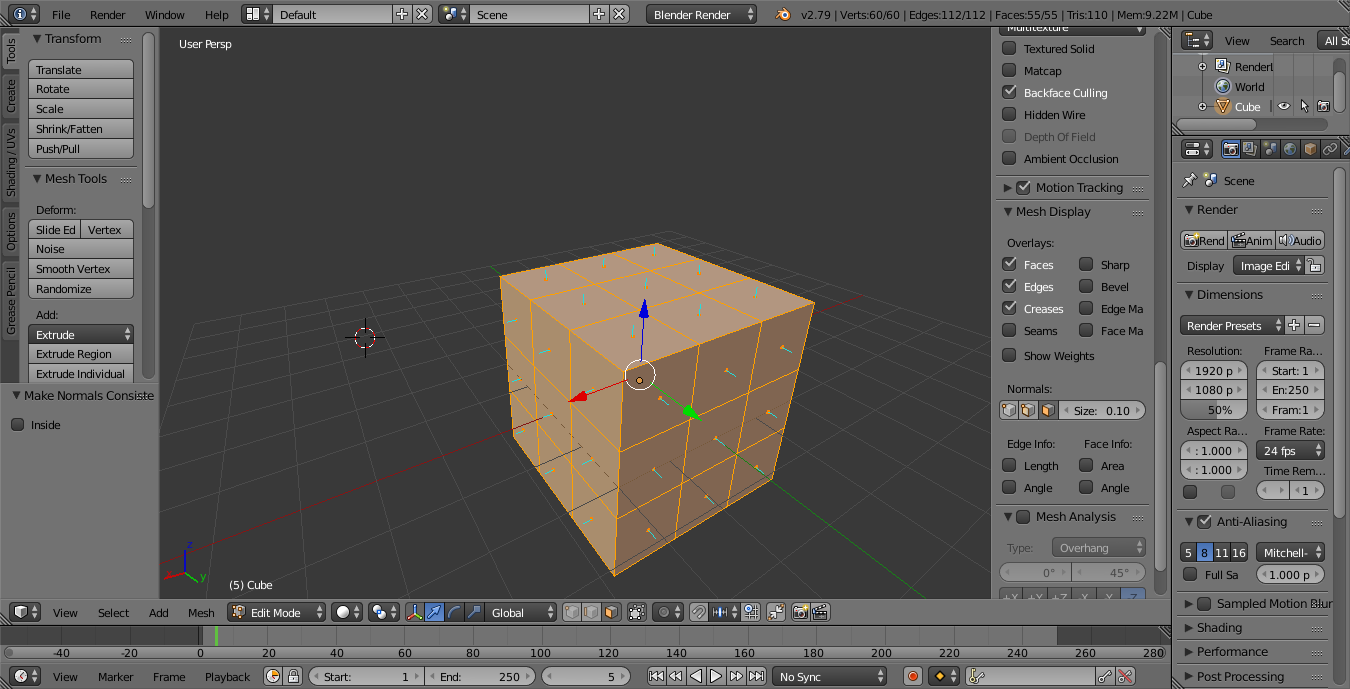The width and height of the screenshot is (1350, 689).
Task: Enable face select mode in viewport header
Action: (x=611, y=612)
